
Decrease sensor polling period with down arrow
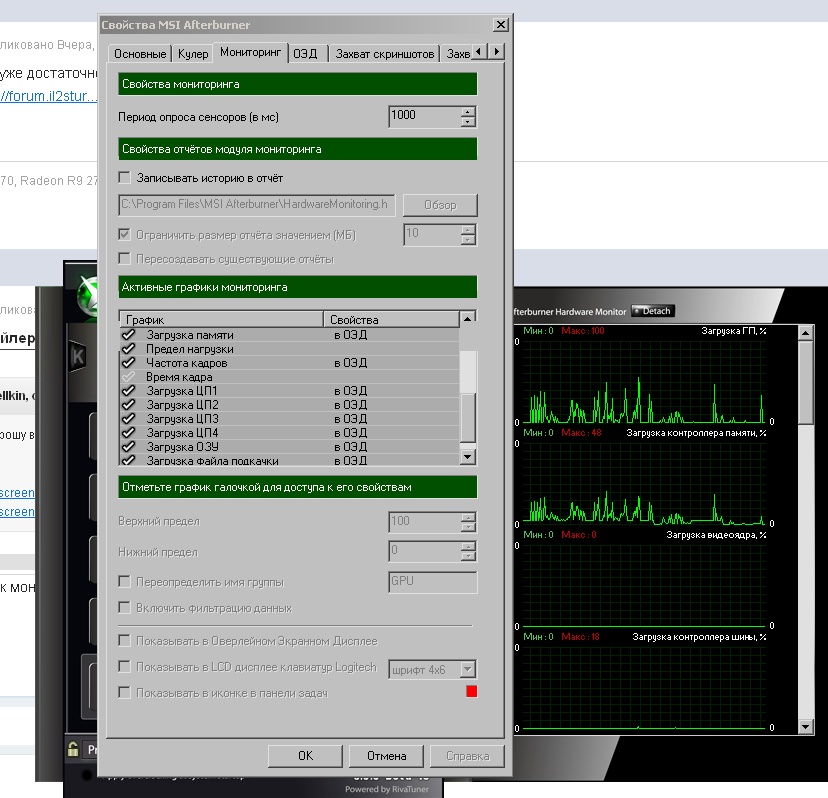(468, 122)
